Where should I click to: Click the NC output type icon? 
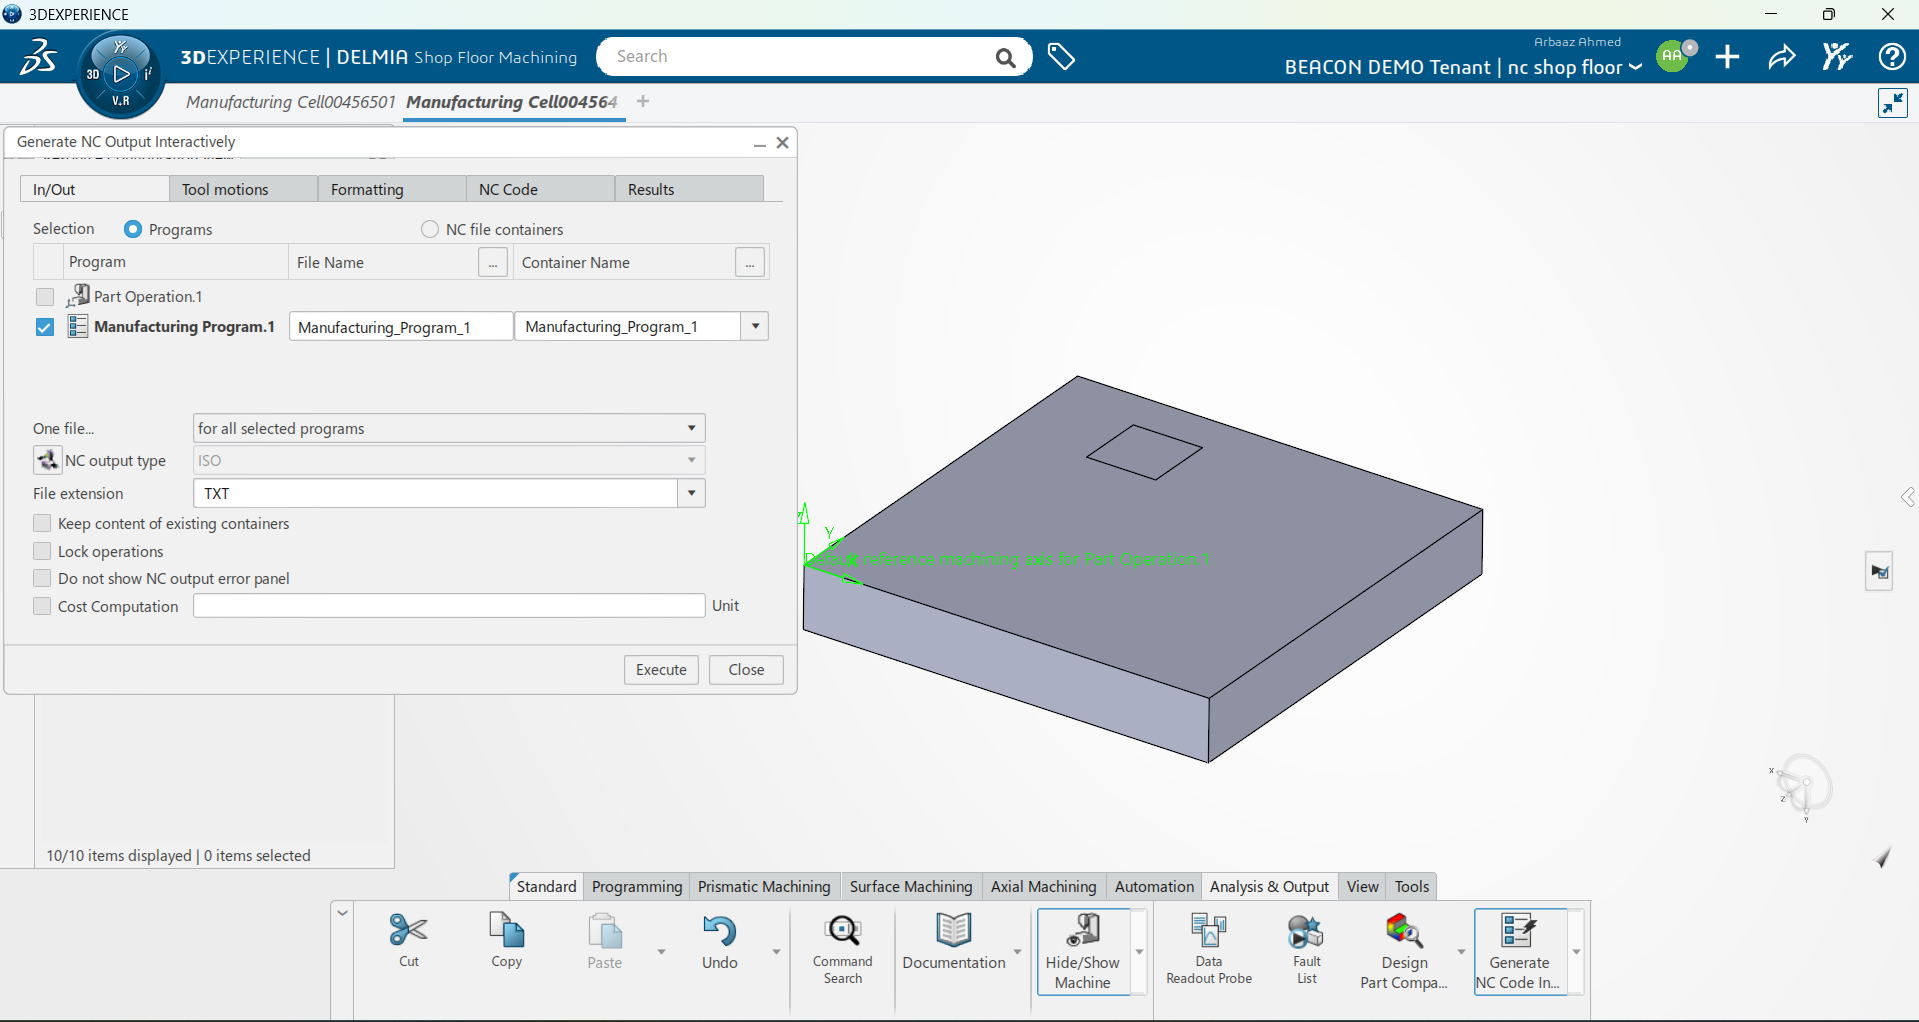[47, 460]
